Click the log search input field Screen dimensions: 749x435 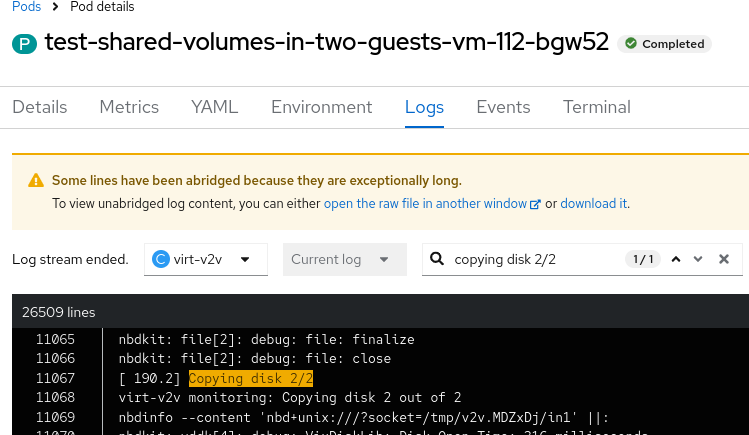coord(535,260)
